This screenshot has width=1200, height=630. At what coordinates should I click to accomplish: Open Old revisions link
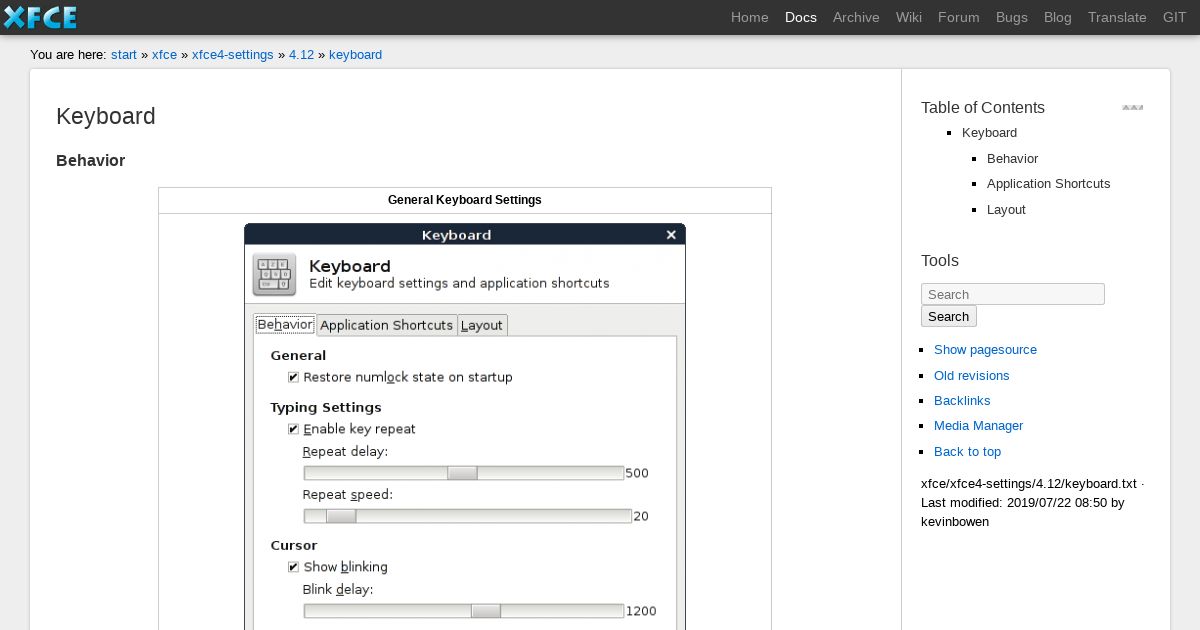point(972,376)
